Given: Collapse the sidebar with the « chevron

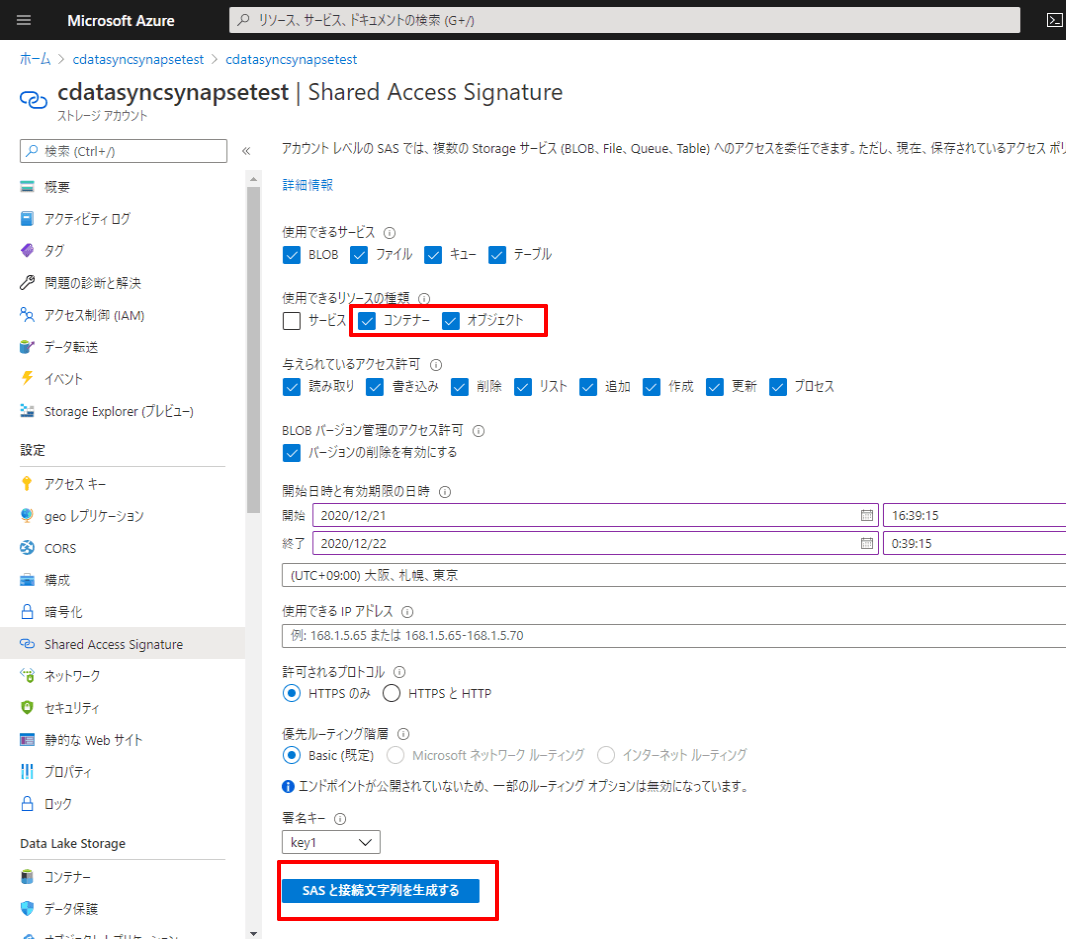Looking at the screenshot, I should click(246, 151).
